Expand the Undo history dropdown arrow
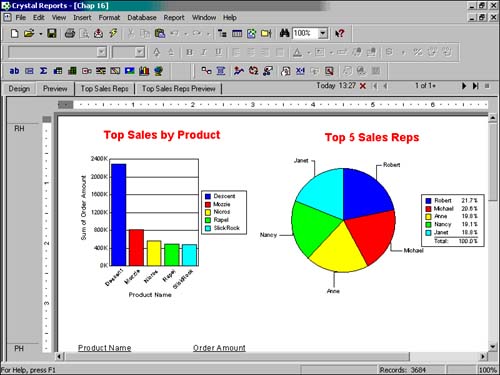This screenshot has width=500, height=375. coord(186,34)
